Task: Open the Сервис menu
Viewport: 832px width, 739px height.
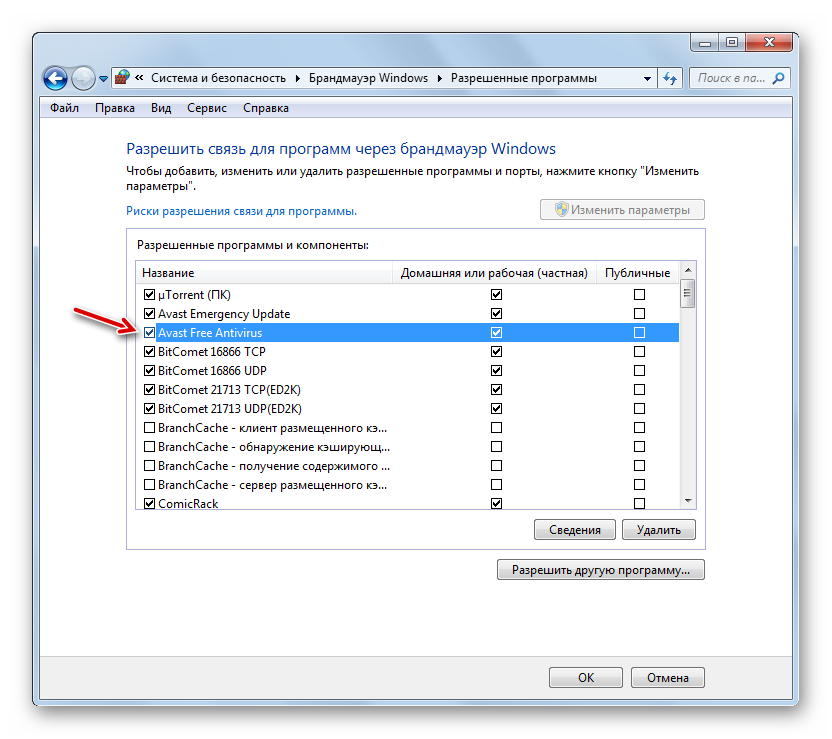Action: tap(206, 108)
